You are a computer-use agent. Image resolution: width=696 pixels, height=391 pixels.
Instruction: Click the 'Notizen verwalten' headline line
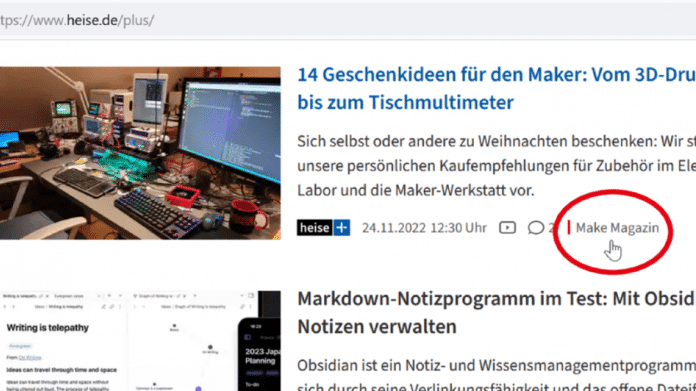pyautogui.click(x=377, y=327)
